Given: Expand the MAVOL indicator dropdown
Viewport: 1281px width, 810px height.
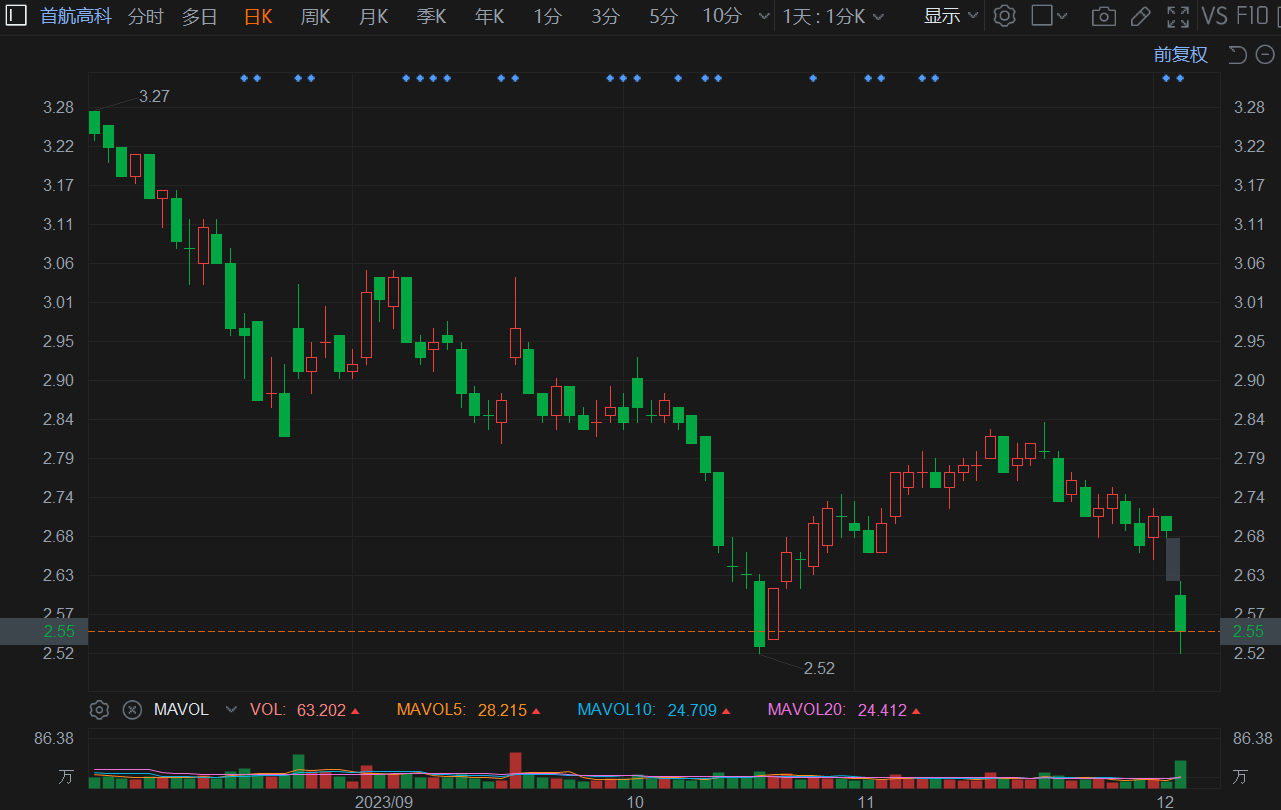Looking at the screenshot, I should click(232, 710).
